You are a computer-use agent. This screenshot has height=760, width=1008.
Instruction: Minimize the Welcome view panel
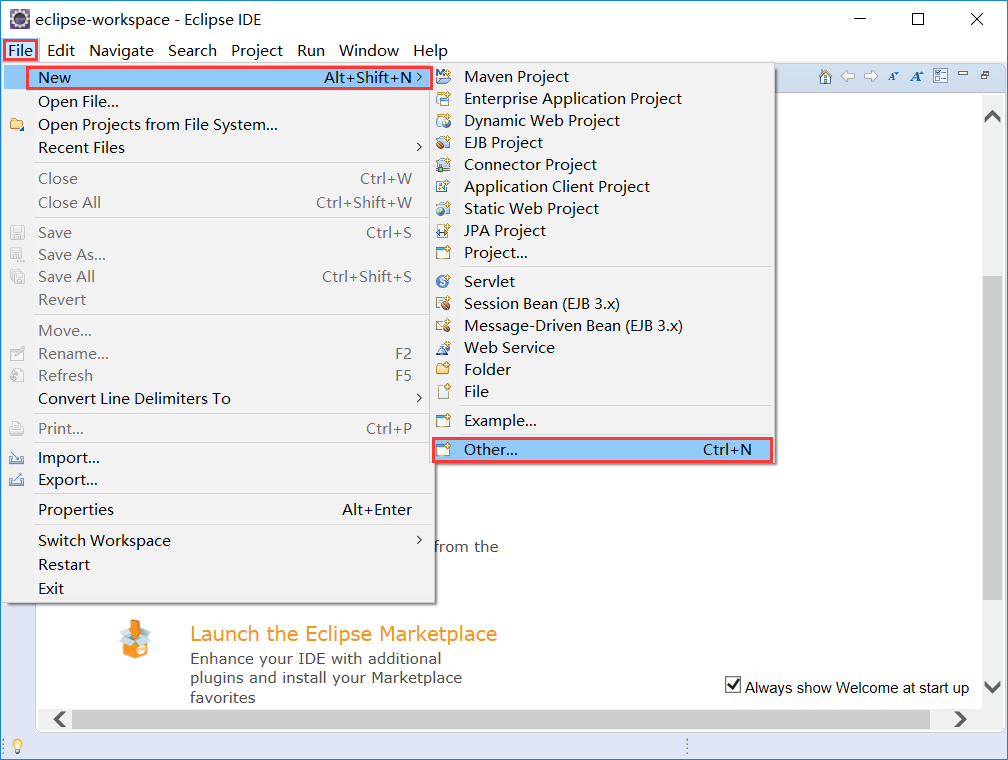(963, 74)
